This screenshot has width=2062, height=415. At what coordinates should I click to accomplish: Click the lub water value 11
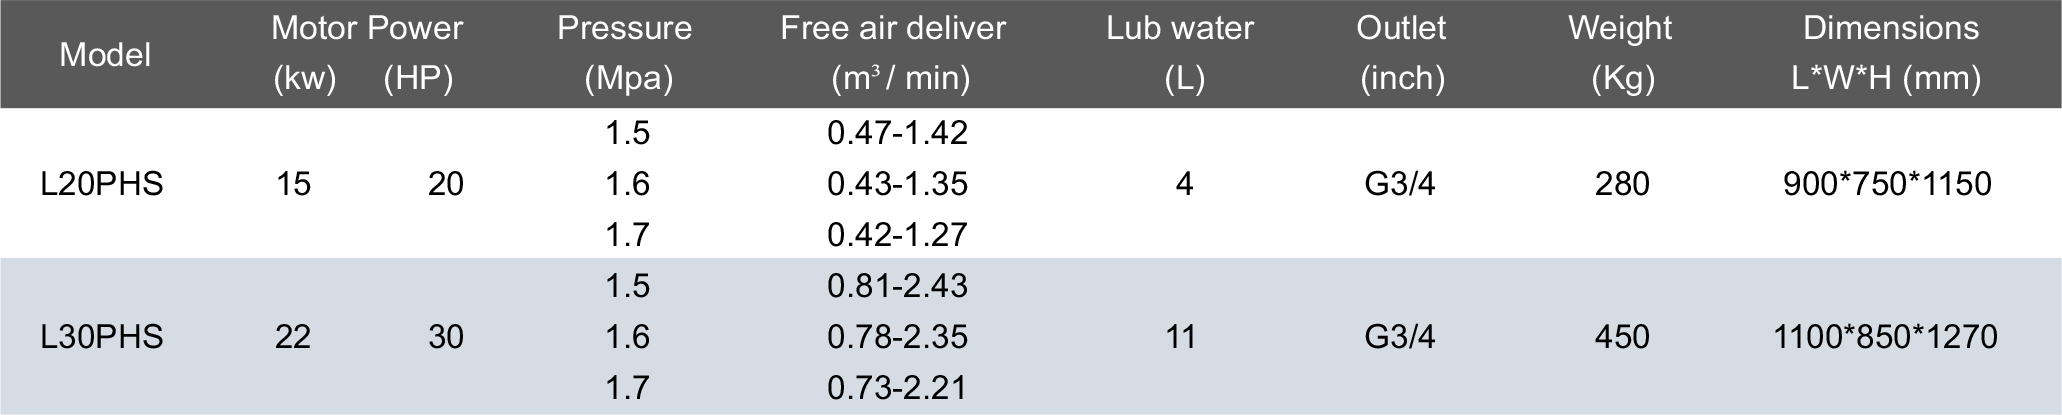[1181, 337]
